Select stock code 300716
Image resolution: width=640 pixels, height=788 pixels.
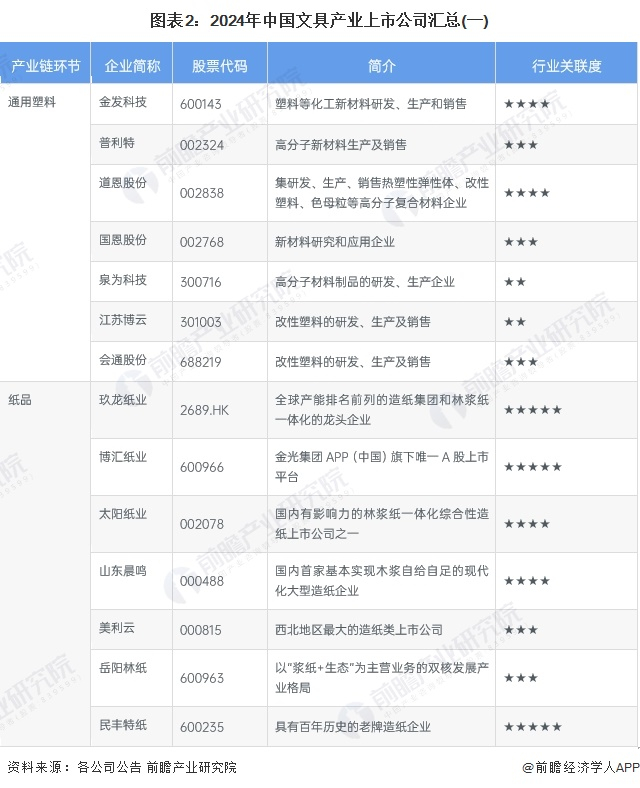(x=200, y=282)
